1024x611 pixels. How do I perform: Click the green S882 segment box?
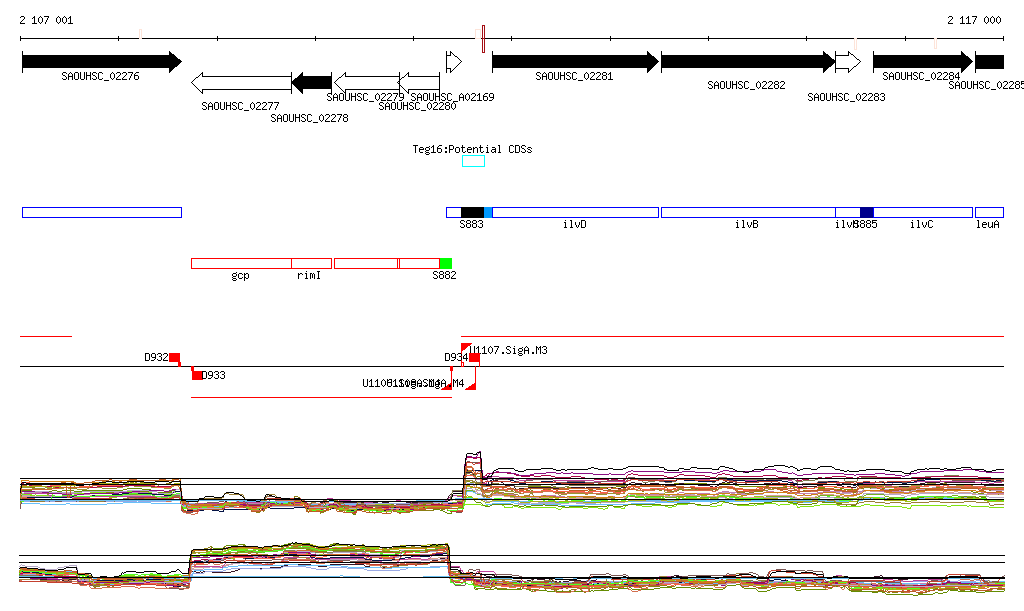tap(445, 263)
